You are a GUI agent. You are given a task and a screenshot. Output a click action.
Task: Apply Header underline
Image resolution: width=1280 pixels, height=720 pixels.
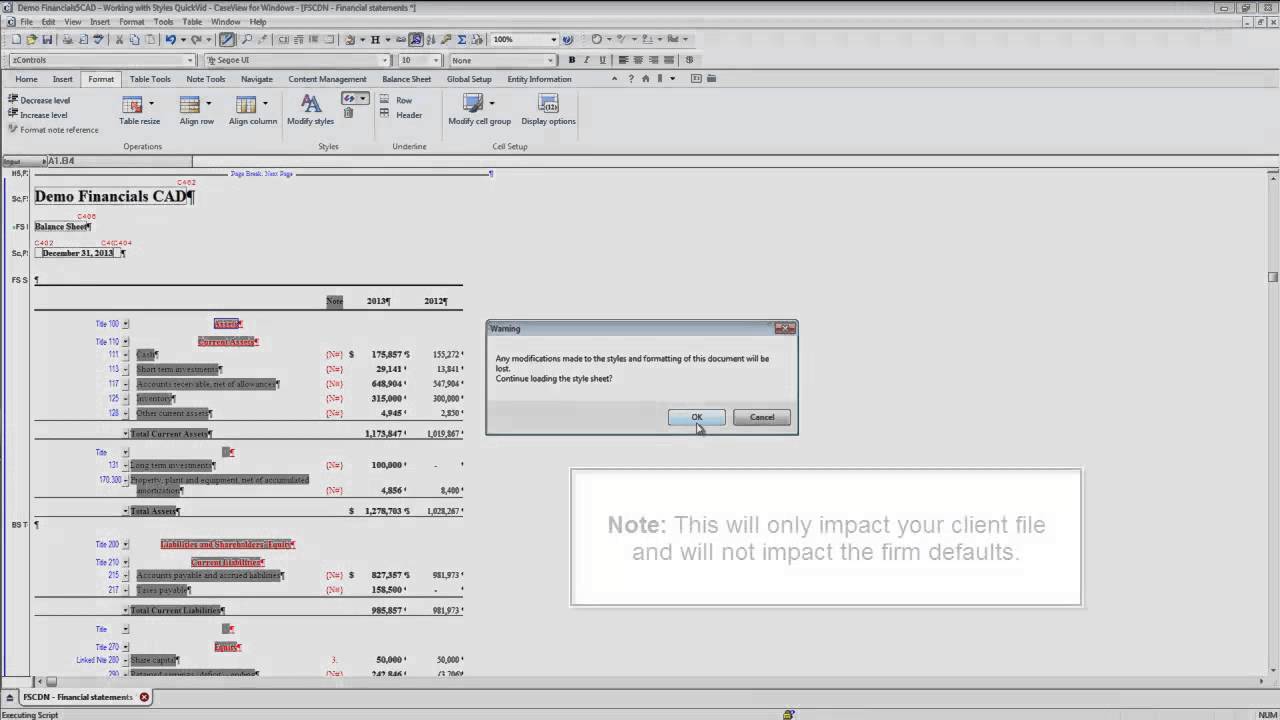pos(401,115)
